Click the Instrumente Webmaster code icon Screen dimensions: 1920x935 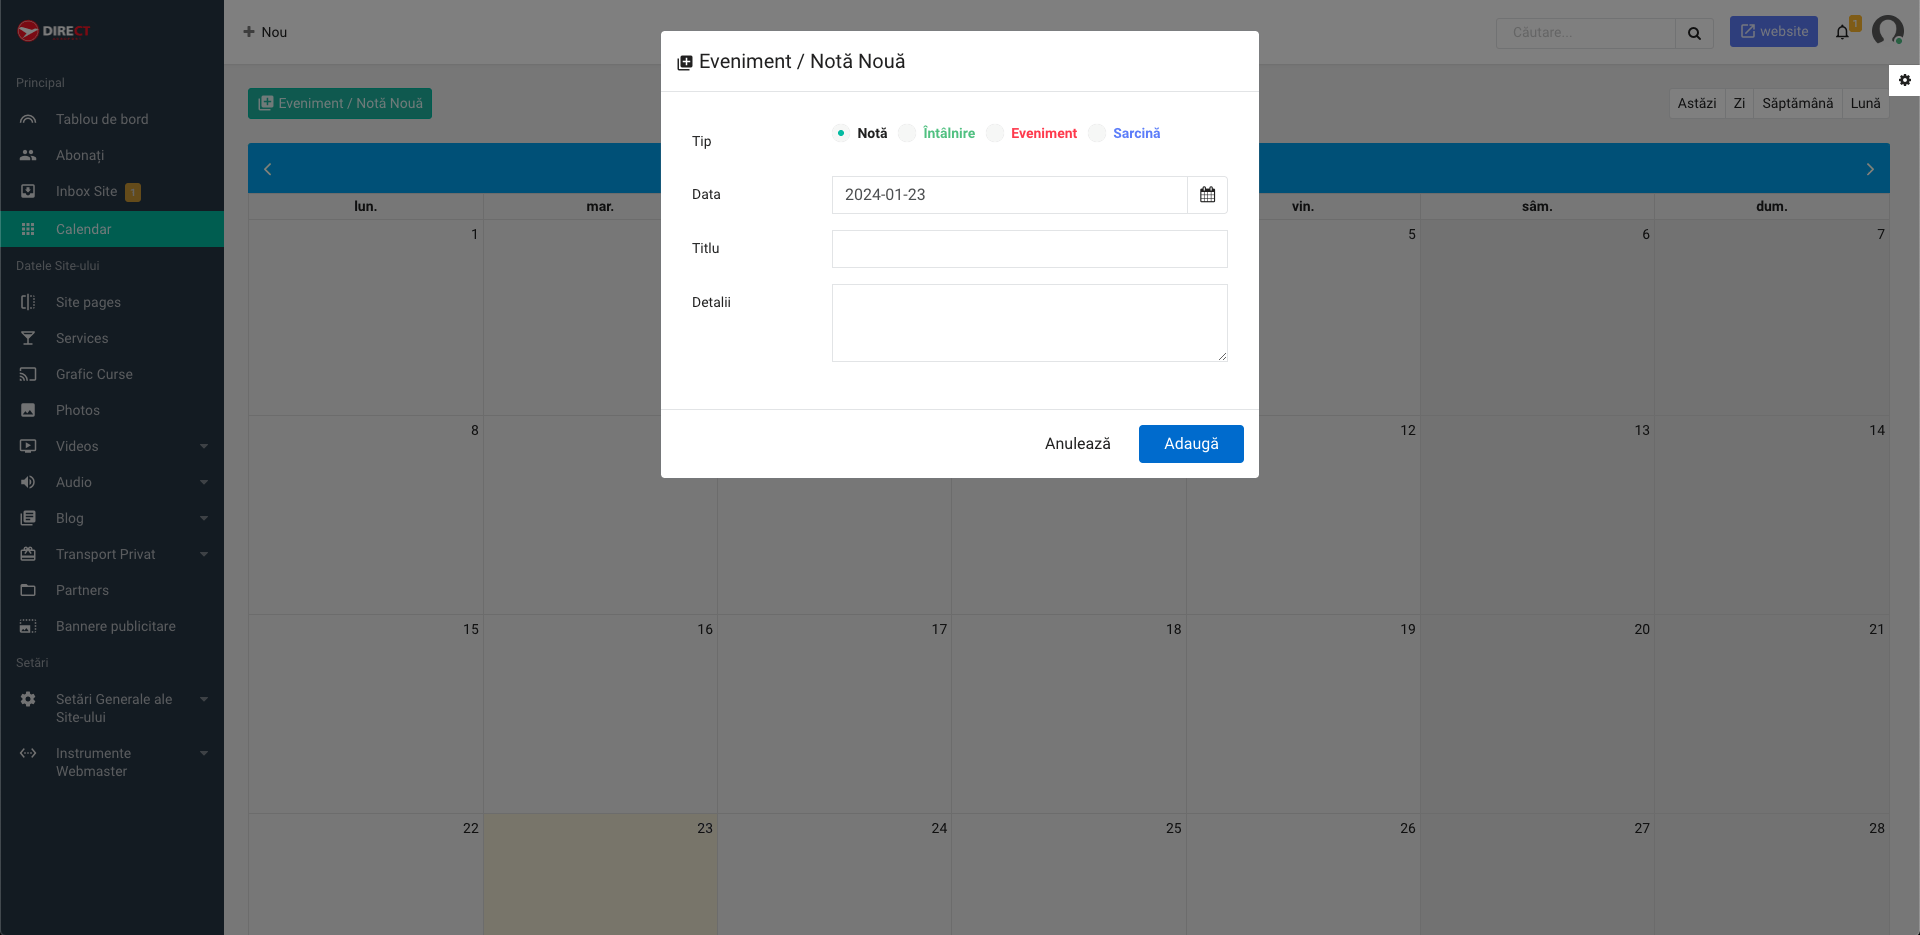(28, 753)
